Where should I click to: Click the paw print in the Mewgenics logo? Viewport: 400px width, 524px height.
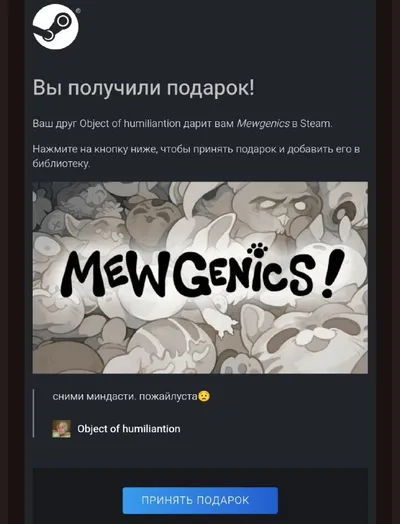tap(257, 249)
